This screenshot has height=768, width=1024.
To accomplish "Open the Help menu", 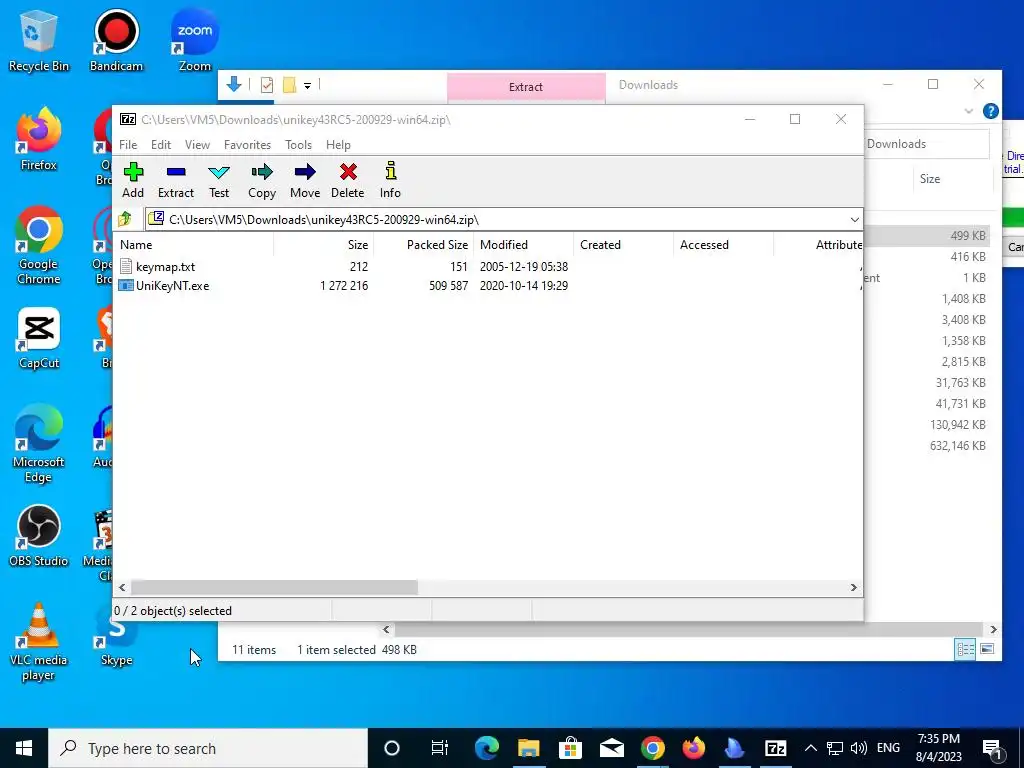I will [338, 145].
